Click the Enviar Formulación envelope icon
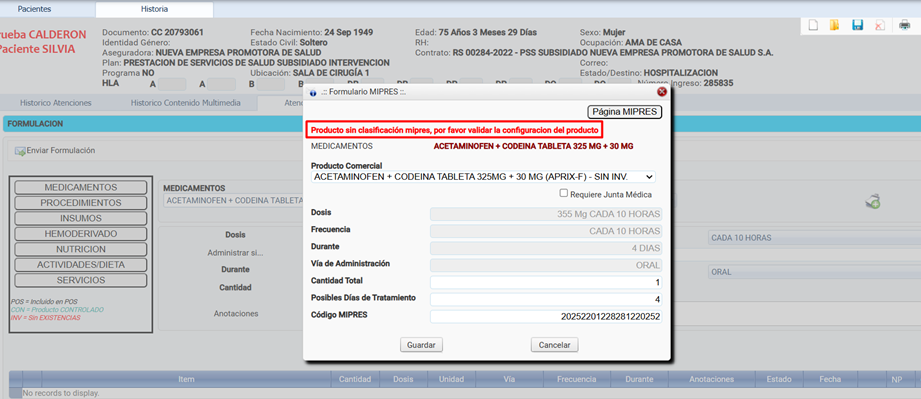921x399 pixels. pos(20,151)
